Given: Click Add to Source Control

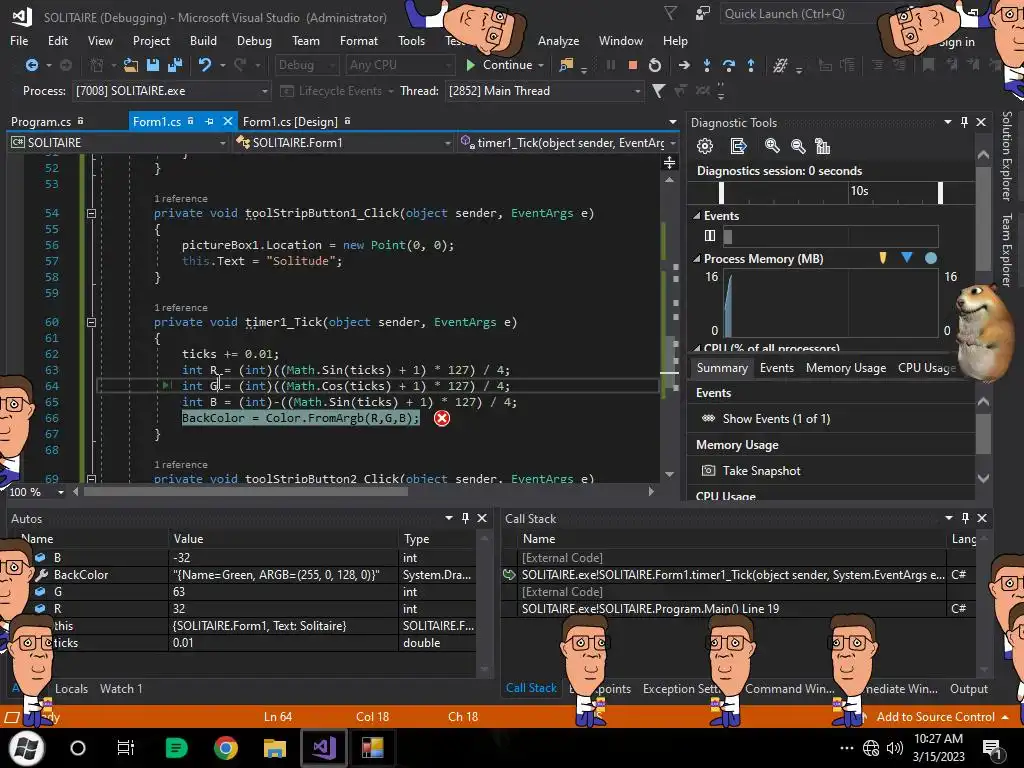Looking at the screenshot, I should coord(935,716).
